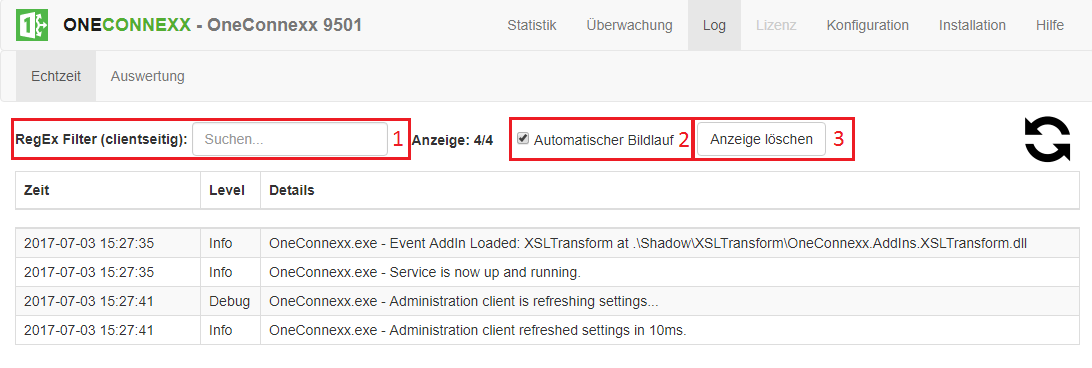Toggle the Automatischer Bildlauf checkbox
1092x368 pixels.
click(x=522, y=139)
